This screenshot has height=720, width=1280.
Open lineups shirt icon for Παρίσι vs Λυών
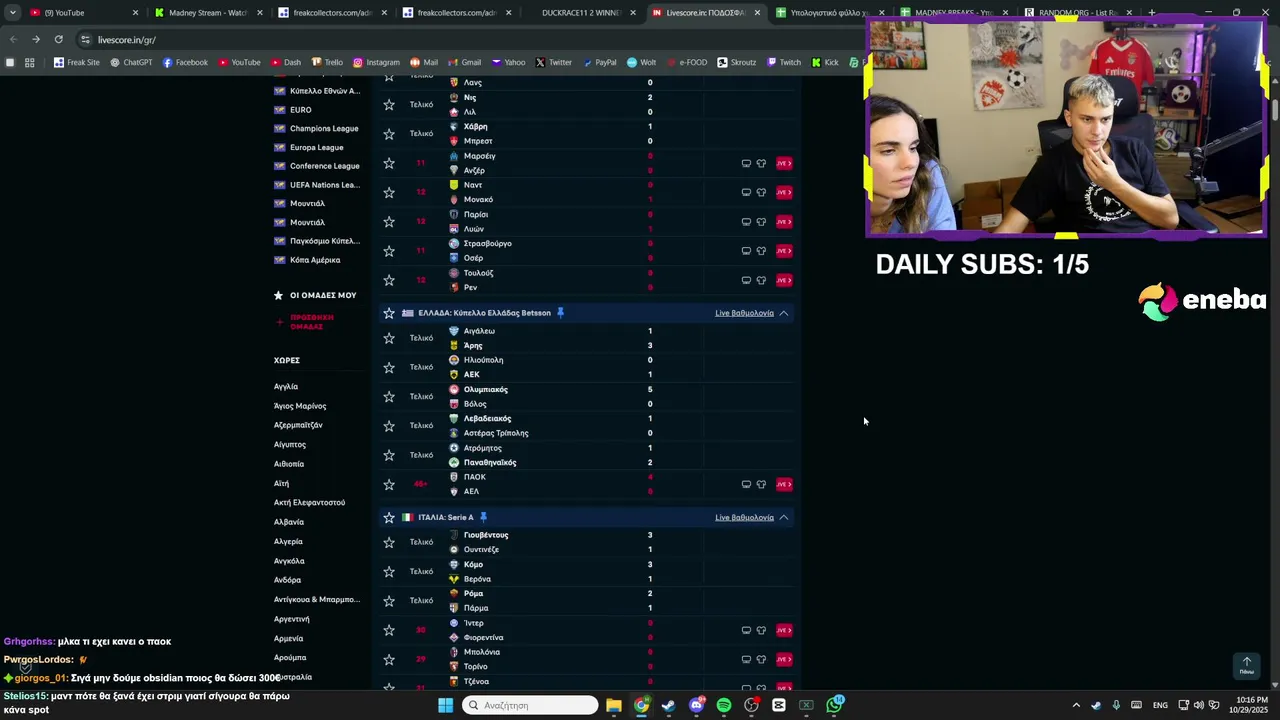point(761,221)
